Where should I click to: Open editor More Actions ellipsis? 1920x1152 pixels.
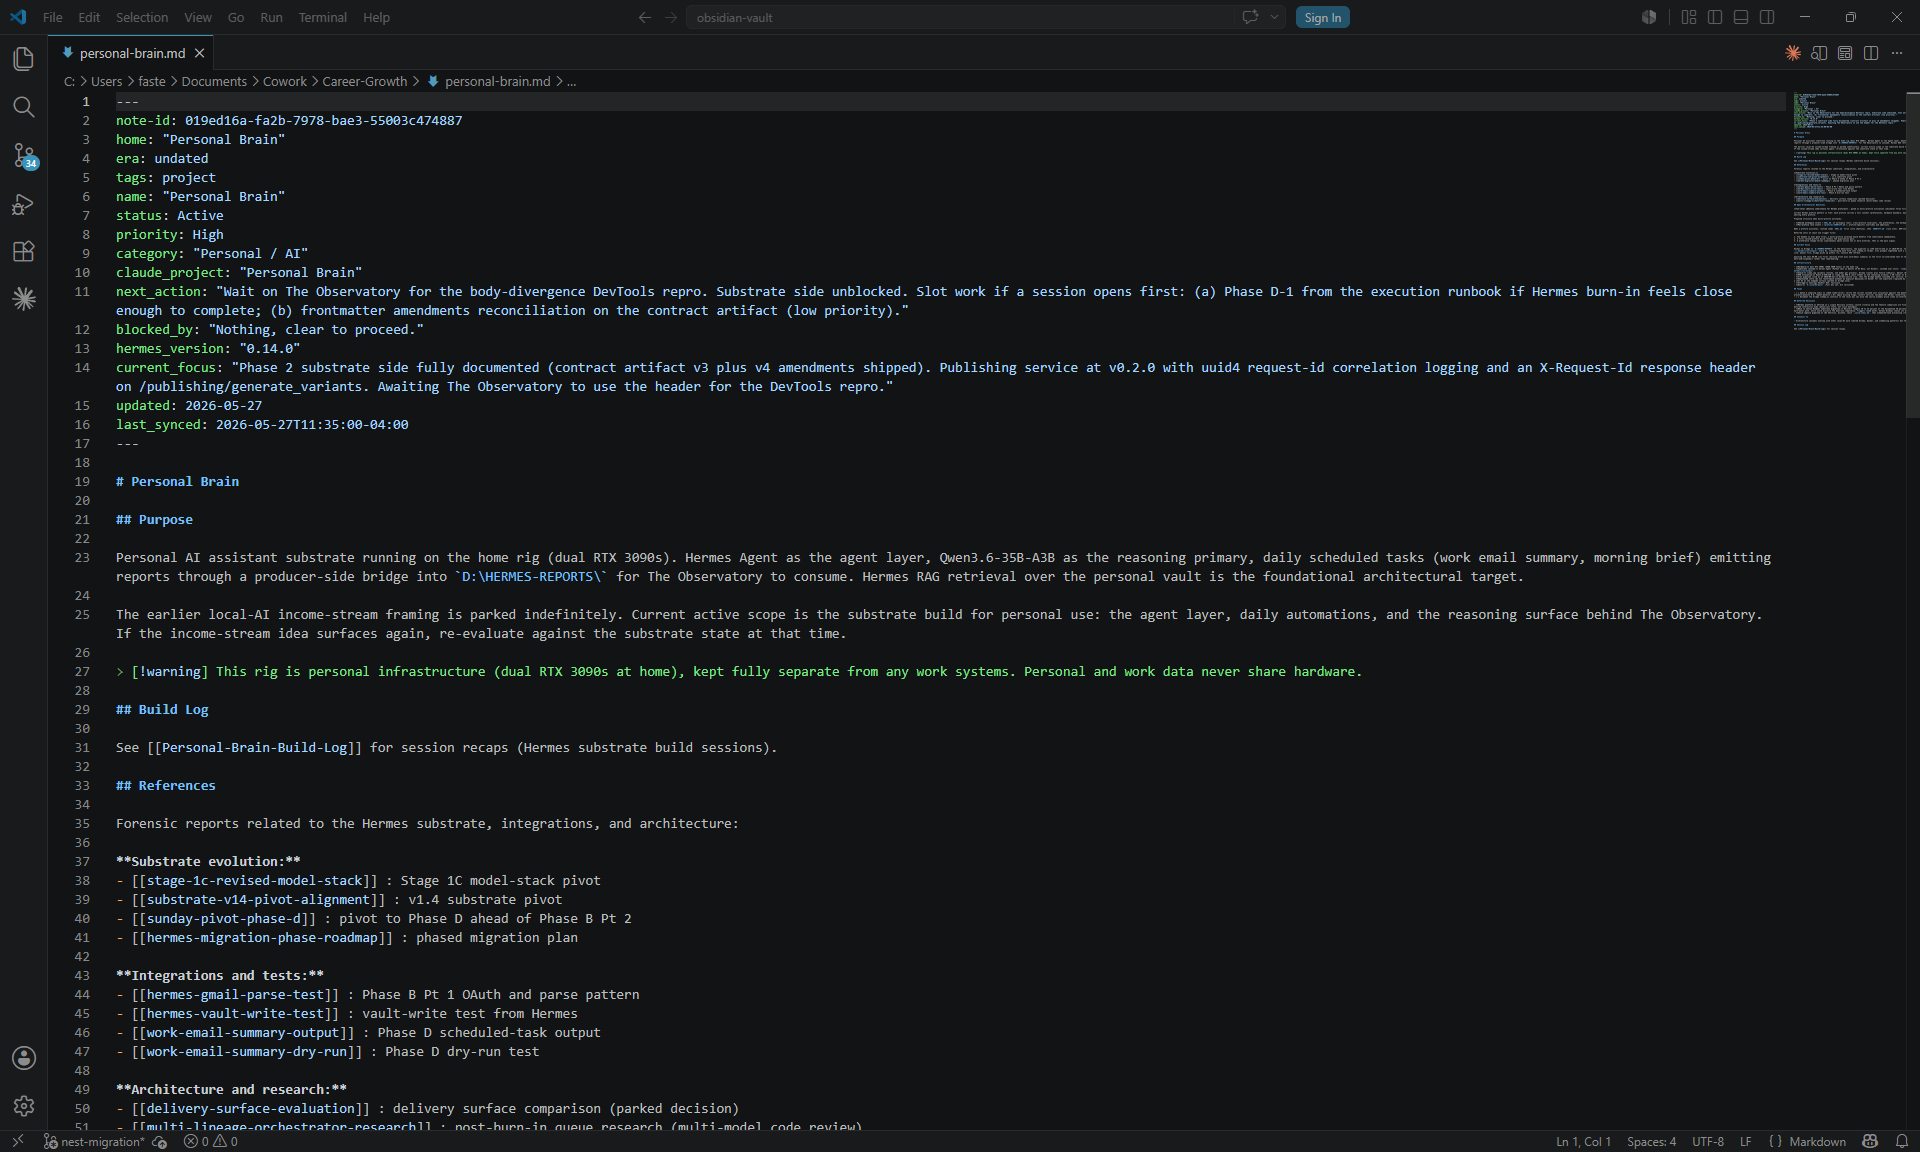click(x=1897, y=53)
